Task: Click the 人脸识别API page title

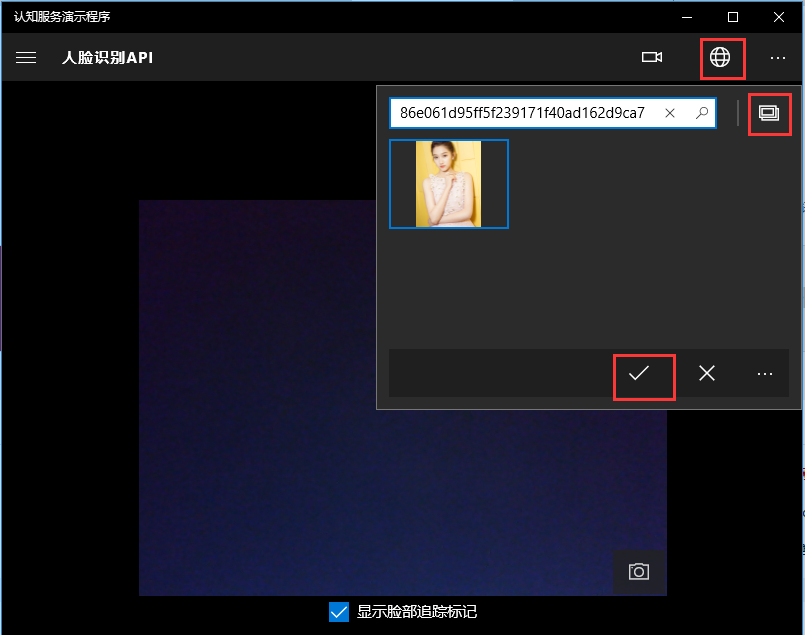Action: click(x=107, y=58)
